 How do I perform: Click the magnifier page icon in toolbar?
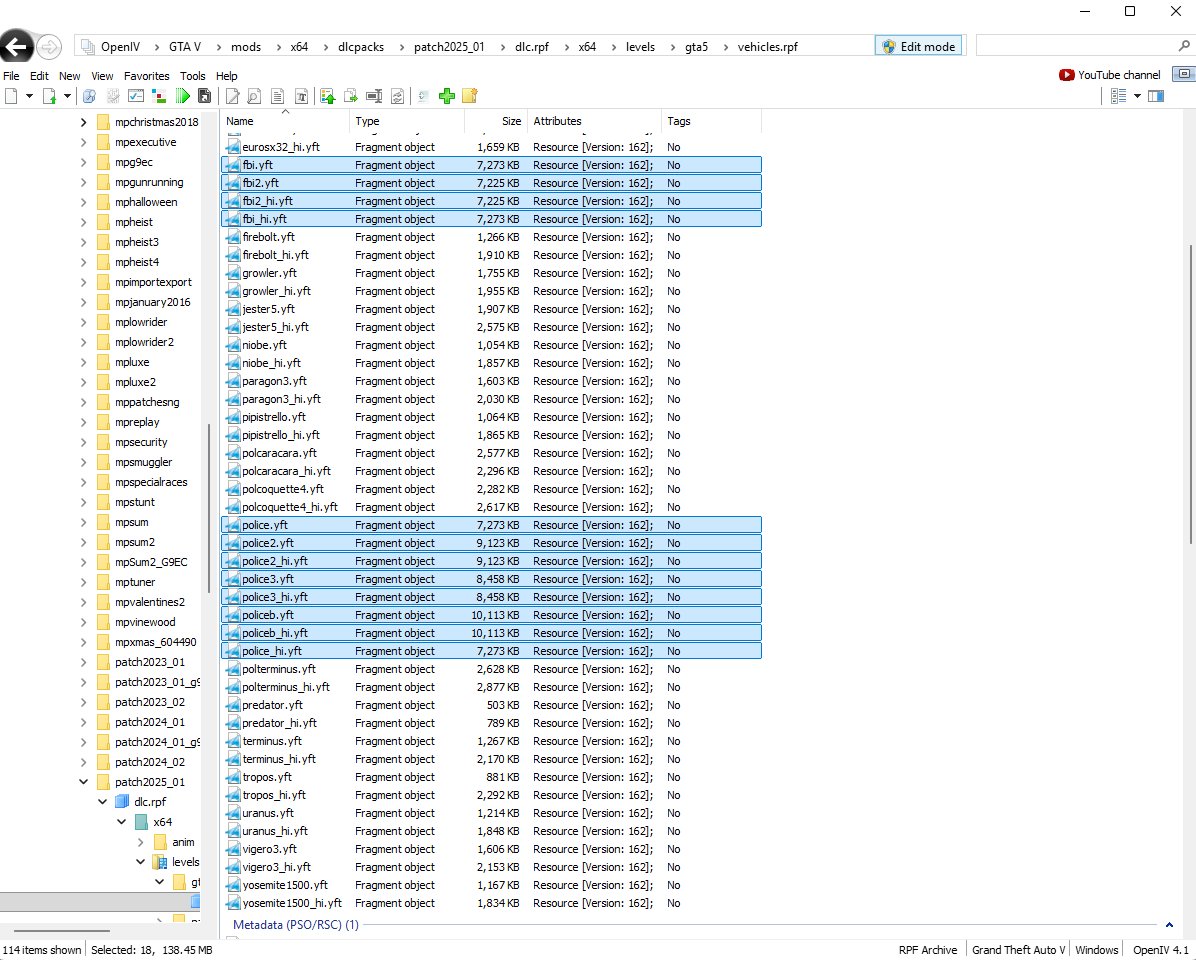coord(254,96)
